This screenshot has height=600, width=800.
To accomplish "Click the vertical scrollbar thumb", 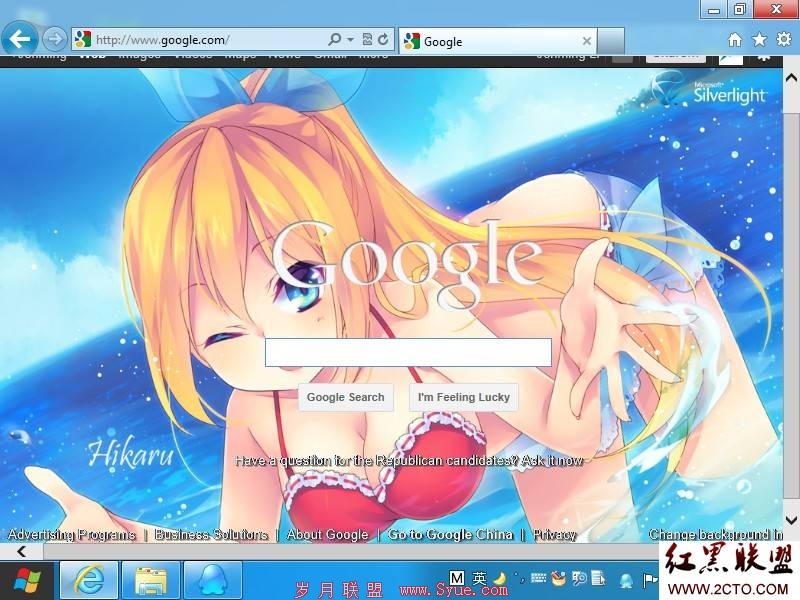I will tap(791, 306).
